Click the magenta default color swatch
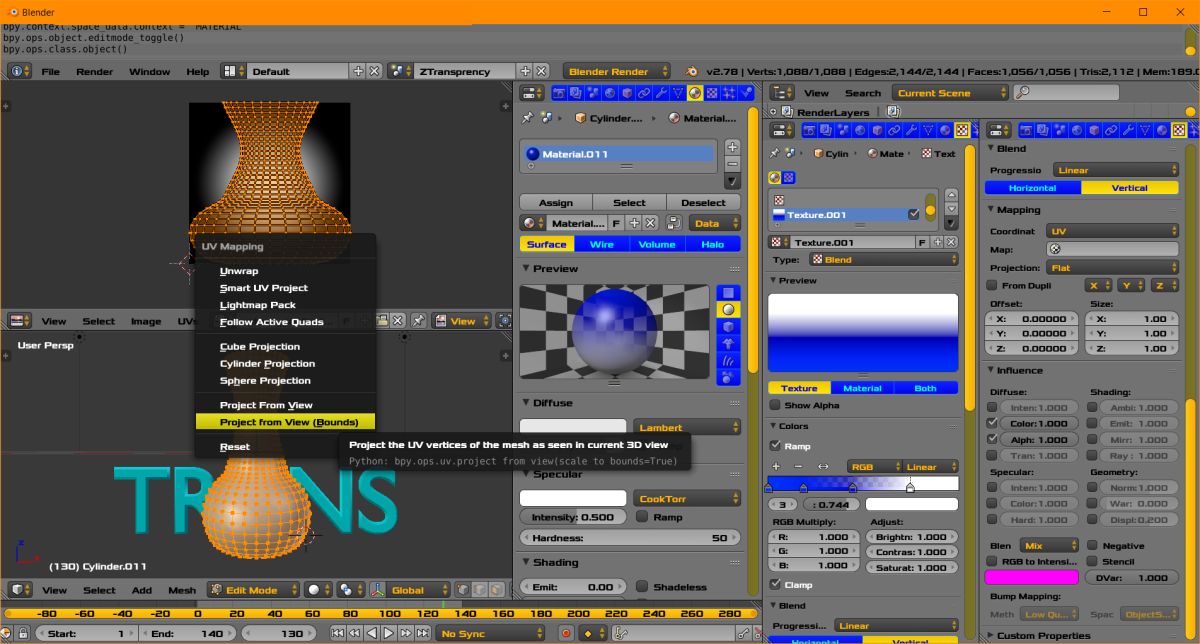1200x644 pixels. tap(1032, 577)
